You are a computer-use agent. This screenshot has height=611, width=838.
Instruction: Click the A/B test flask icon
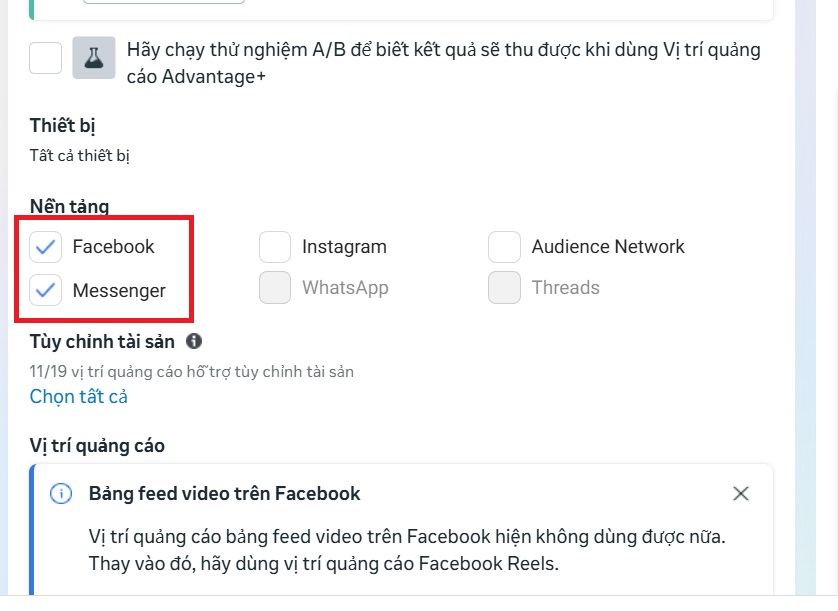[x=94, y=58]
